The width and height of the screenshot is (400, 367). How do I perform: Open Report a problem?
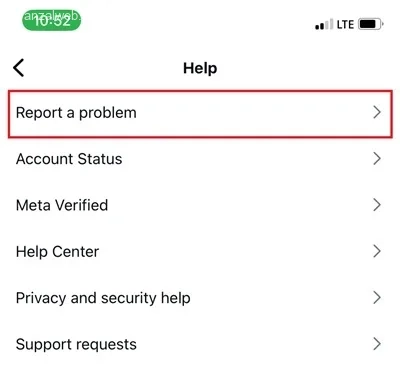click(76, 113)
